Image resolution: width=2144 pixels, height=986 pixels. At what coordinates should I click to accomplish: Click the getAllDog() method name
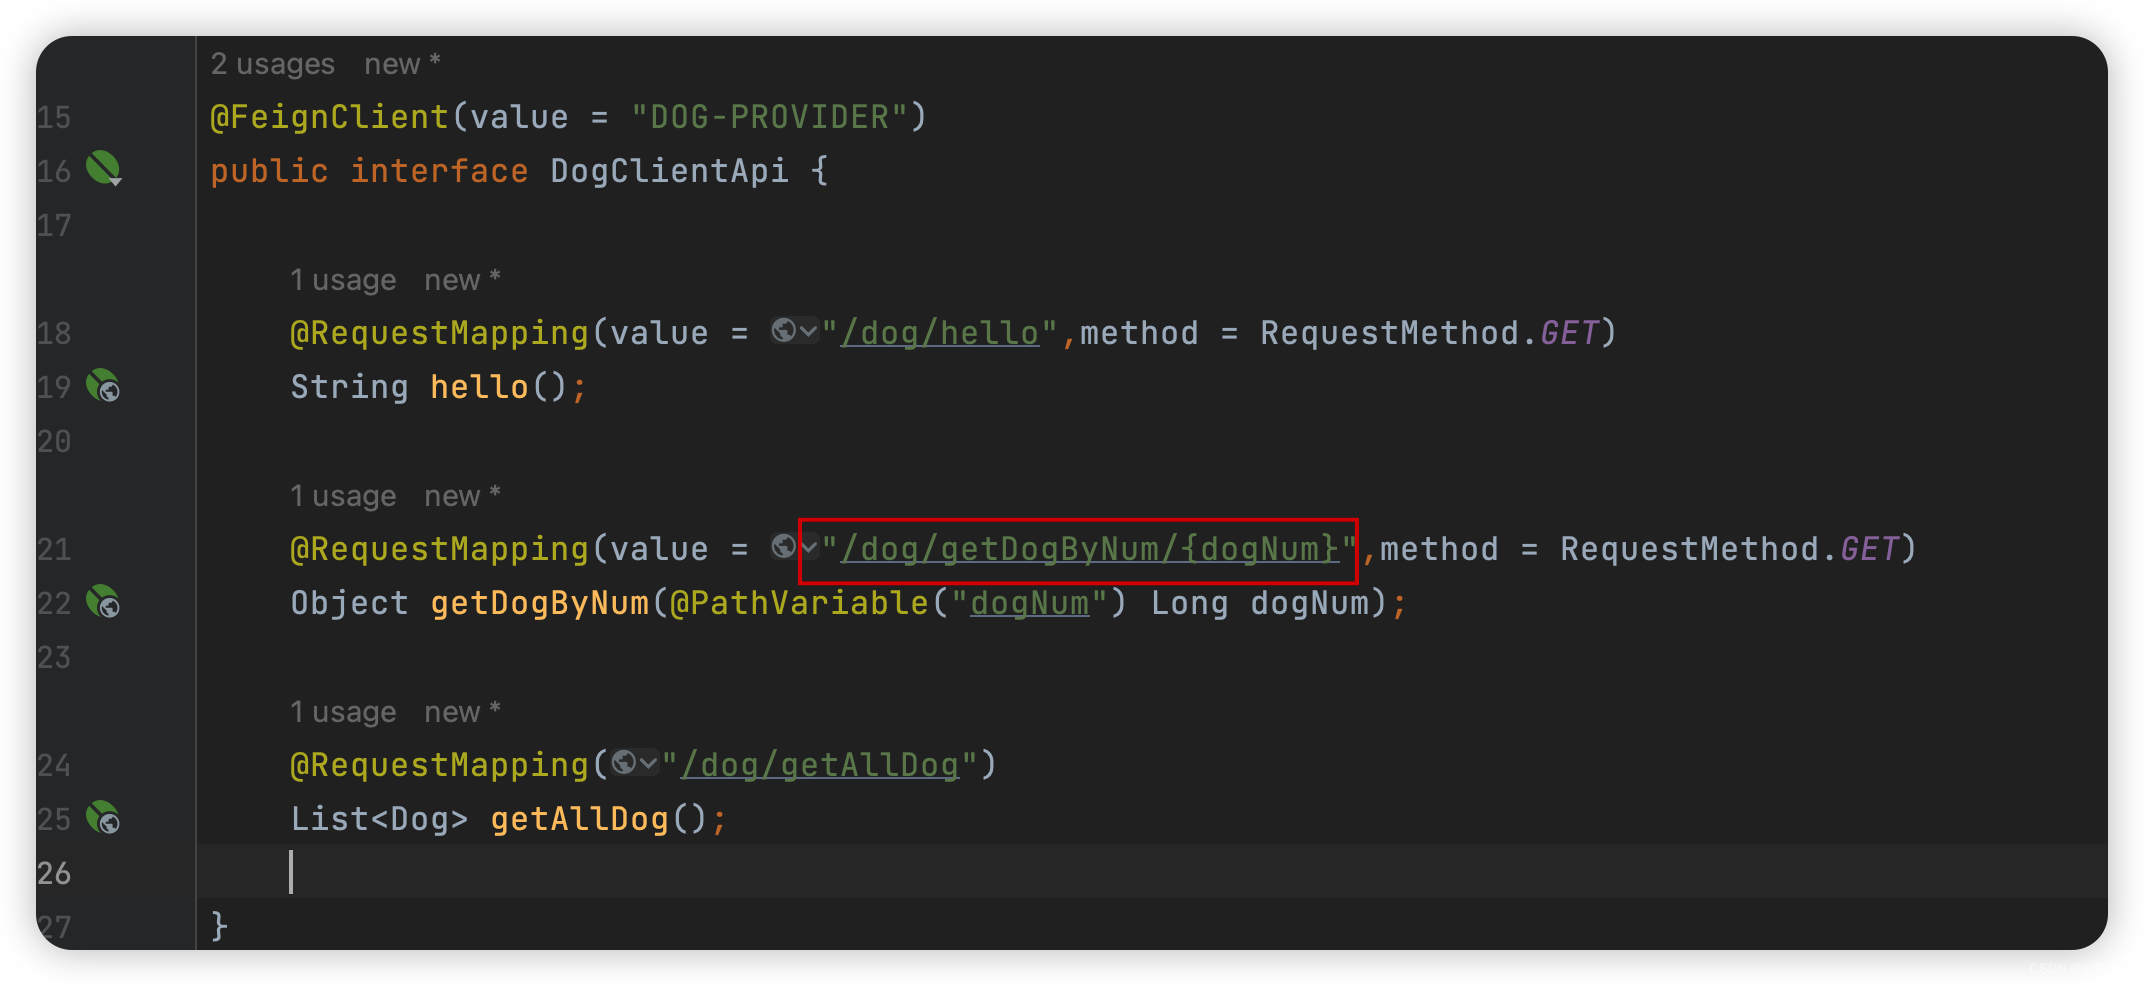tap(579, 819)
